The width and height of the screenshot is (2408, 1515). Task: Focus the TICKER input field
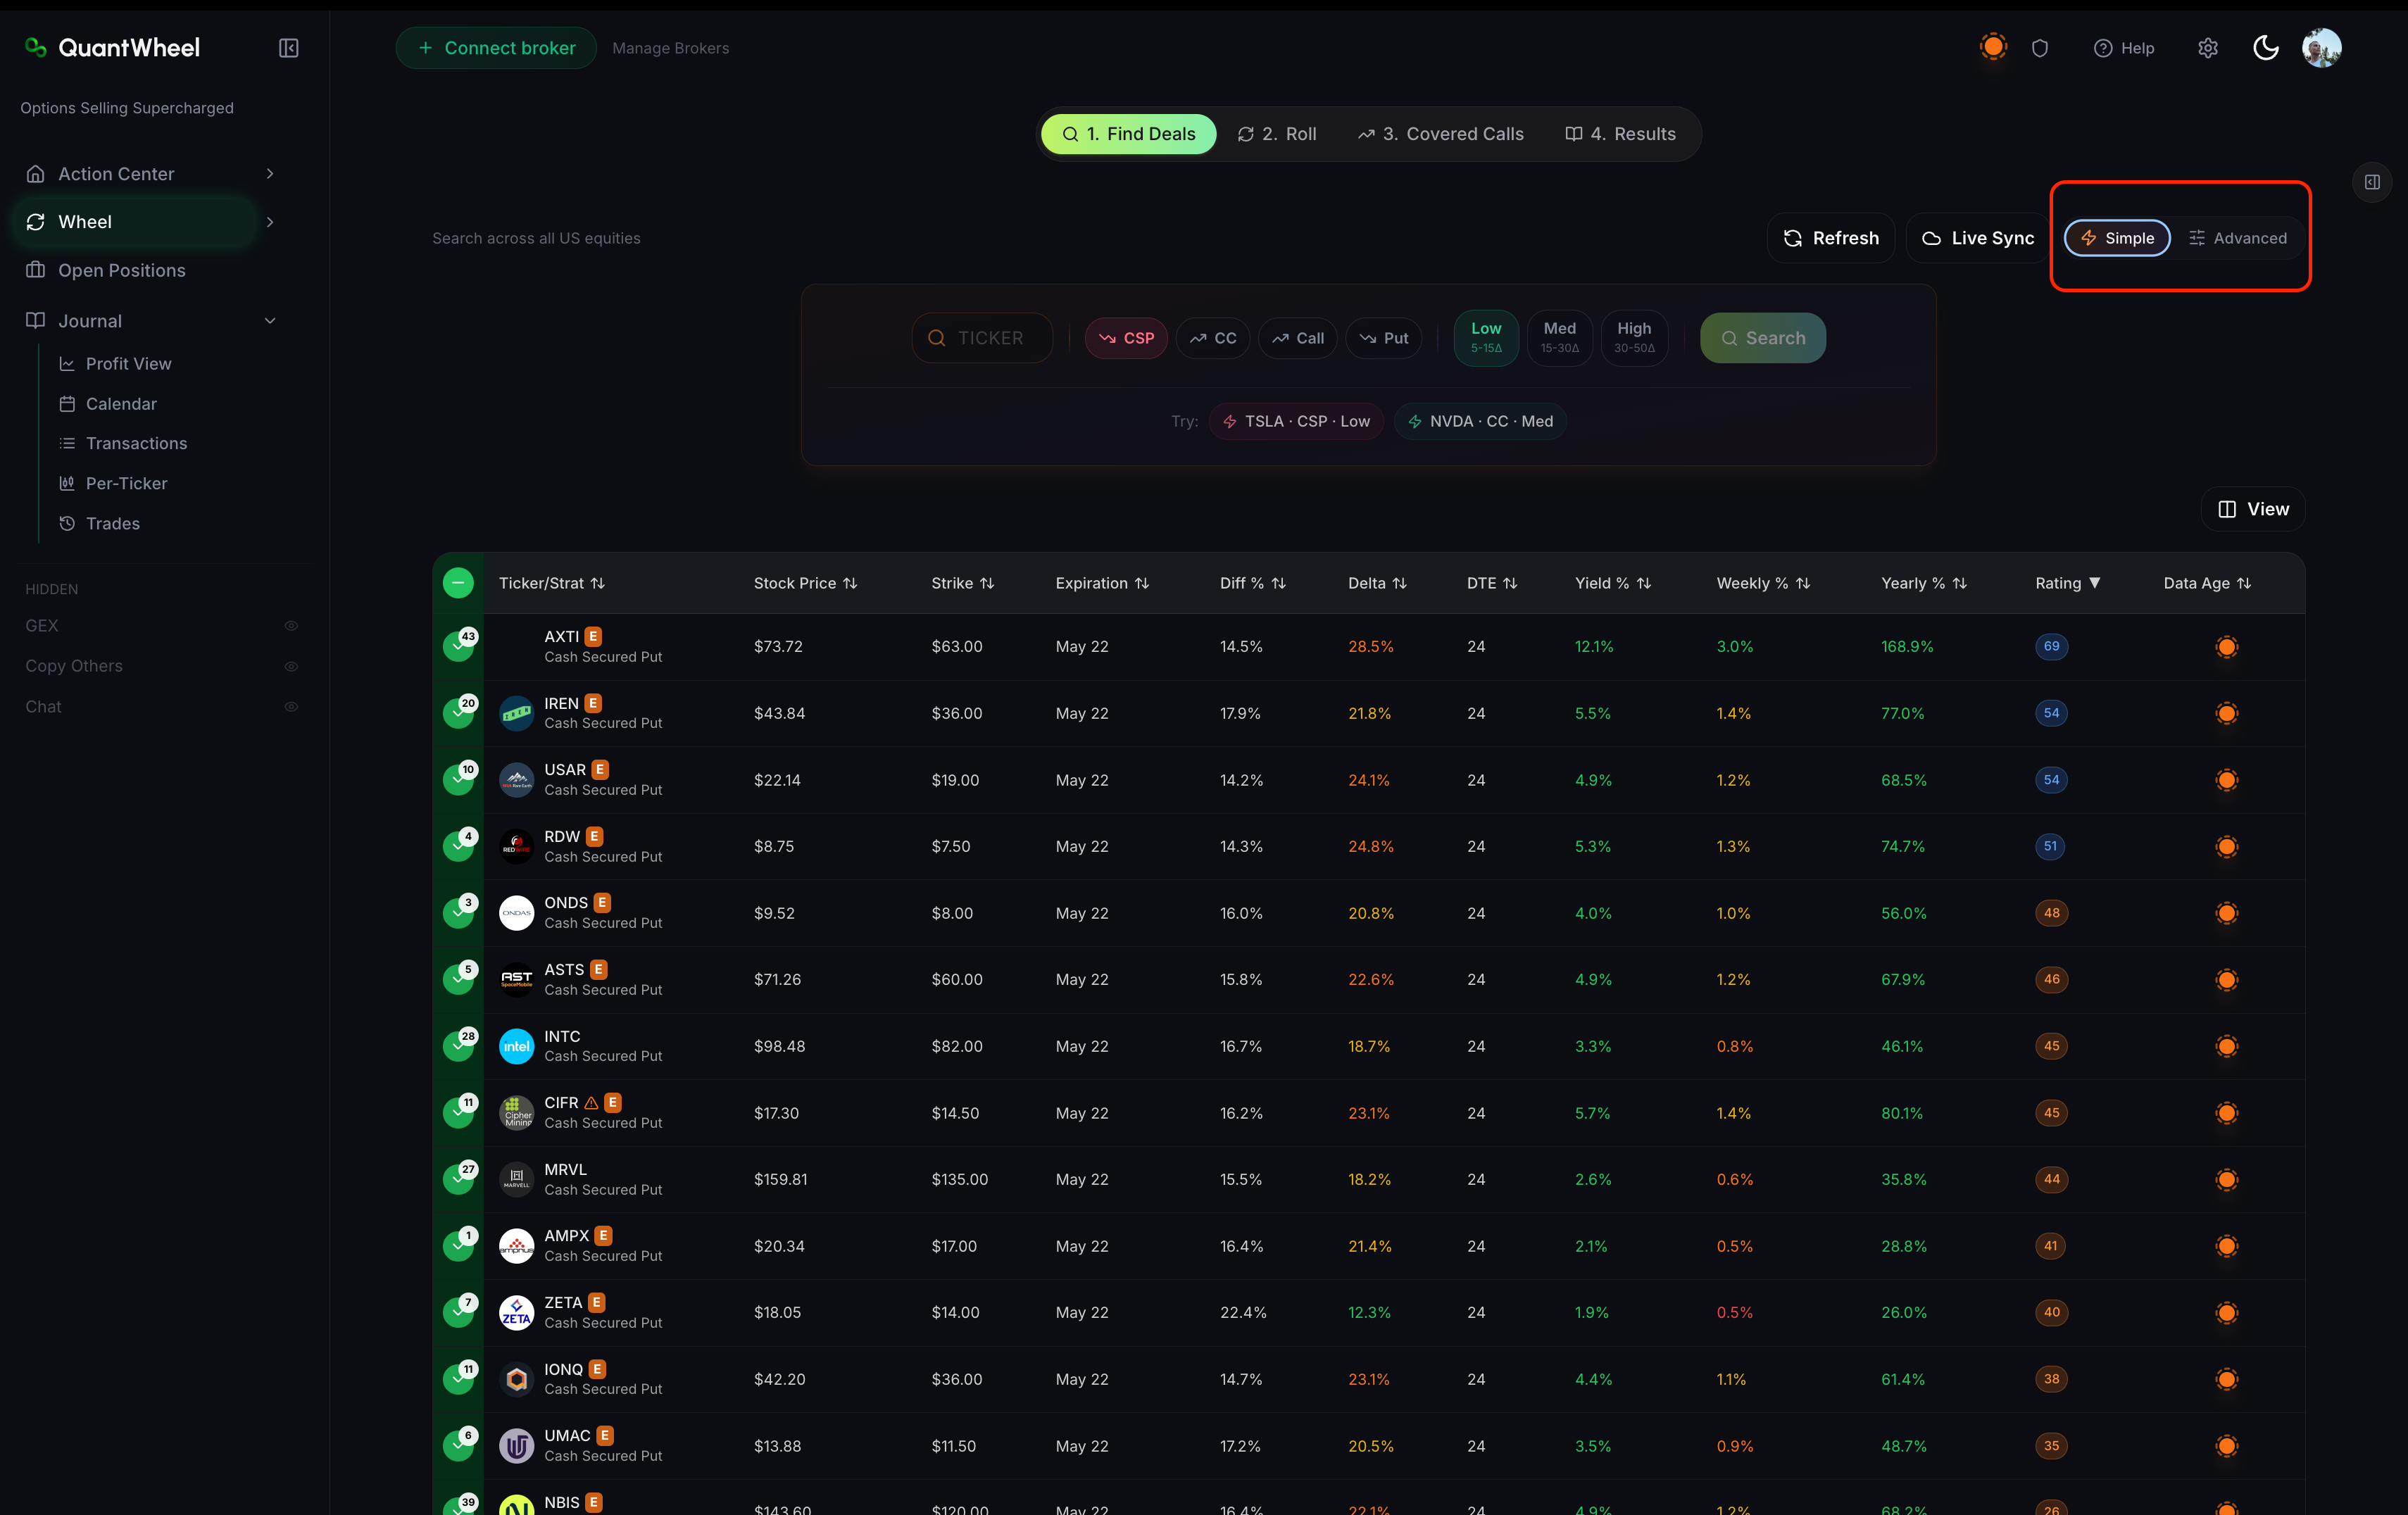(982, 338)
